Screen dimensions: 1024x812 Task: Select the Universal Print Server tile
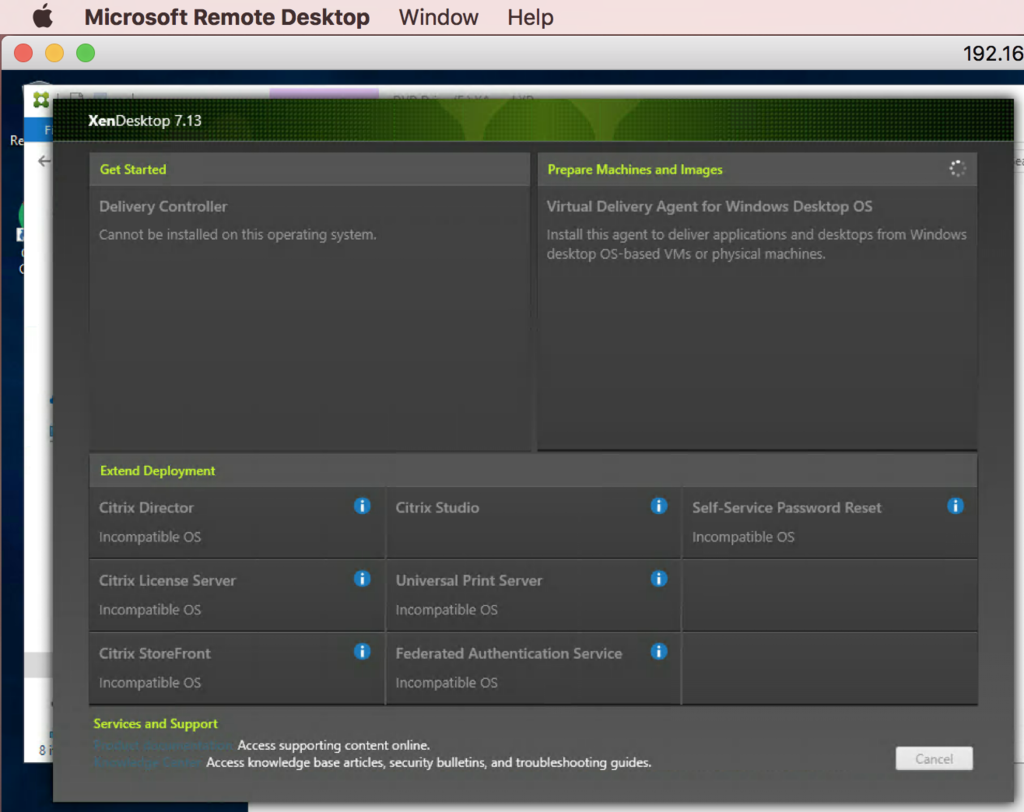point(533,595)
